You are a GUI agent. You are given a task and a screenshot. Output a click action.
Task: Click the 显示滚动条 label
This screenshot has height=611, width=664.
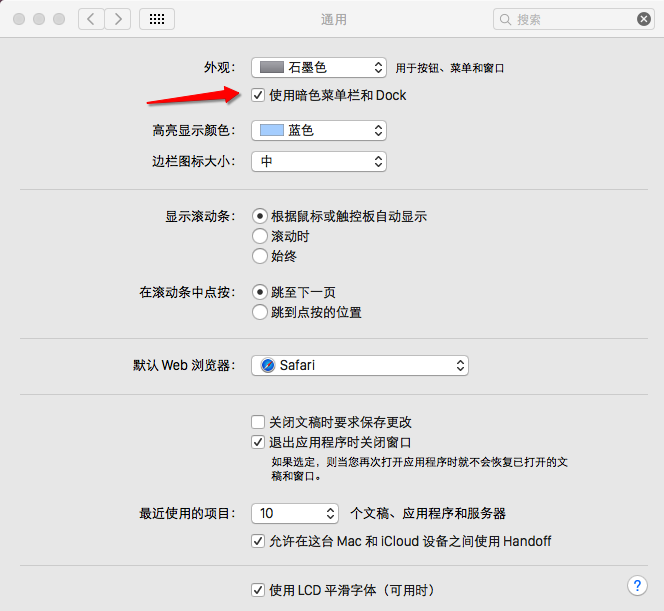[200, 216]
